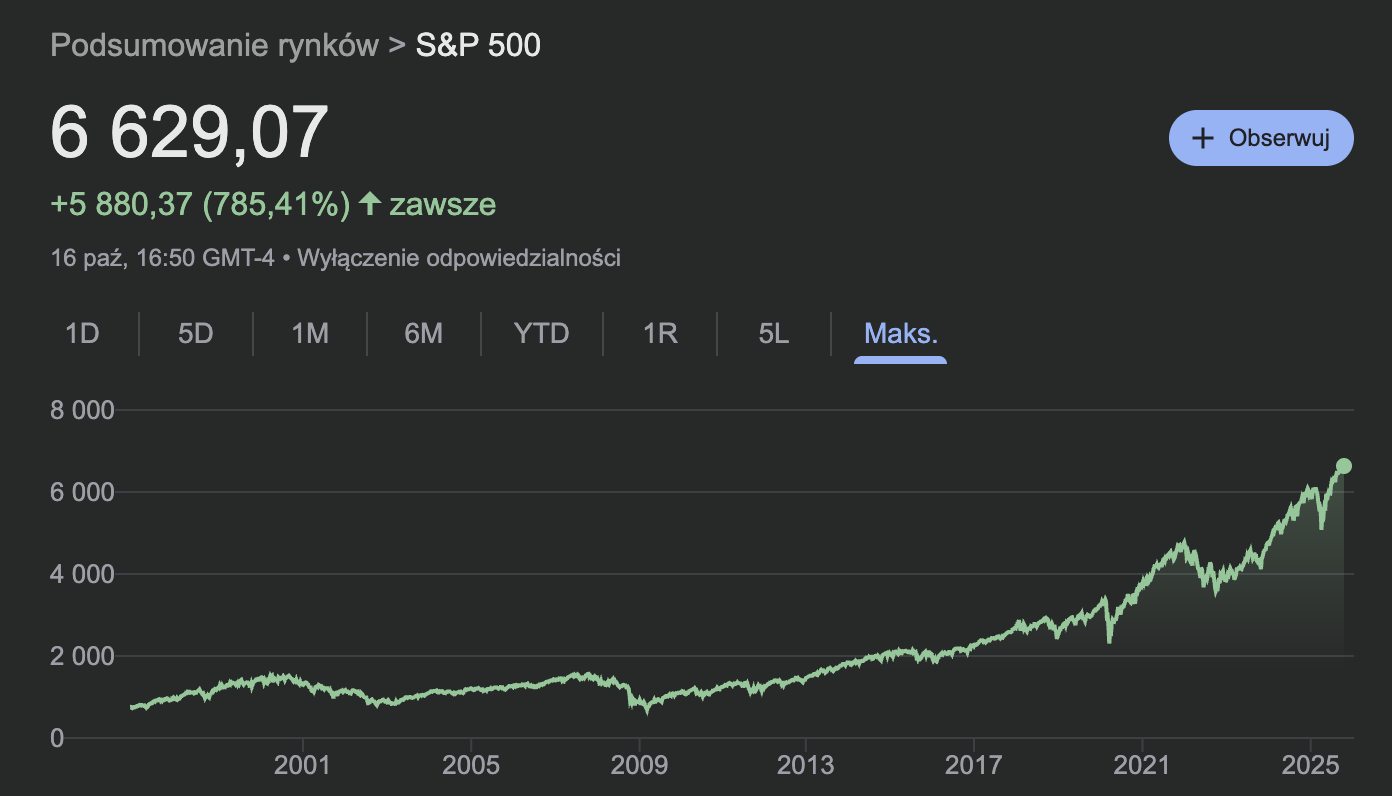Viewport: 1392px width, 796px height.
Task: Switch to the 5D range tab
Action: [x=196, y=333]
